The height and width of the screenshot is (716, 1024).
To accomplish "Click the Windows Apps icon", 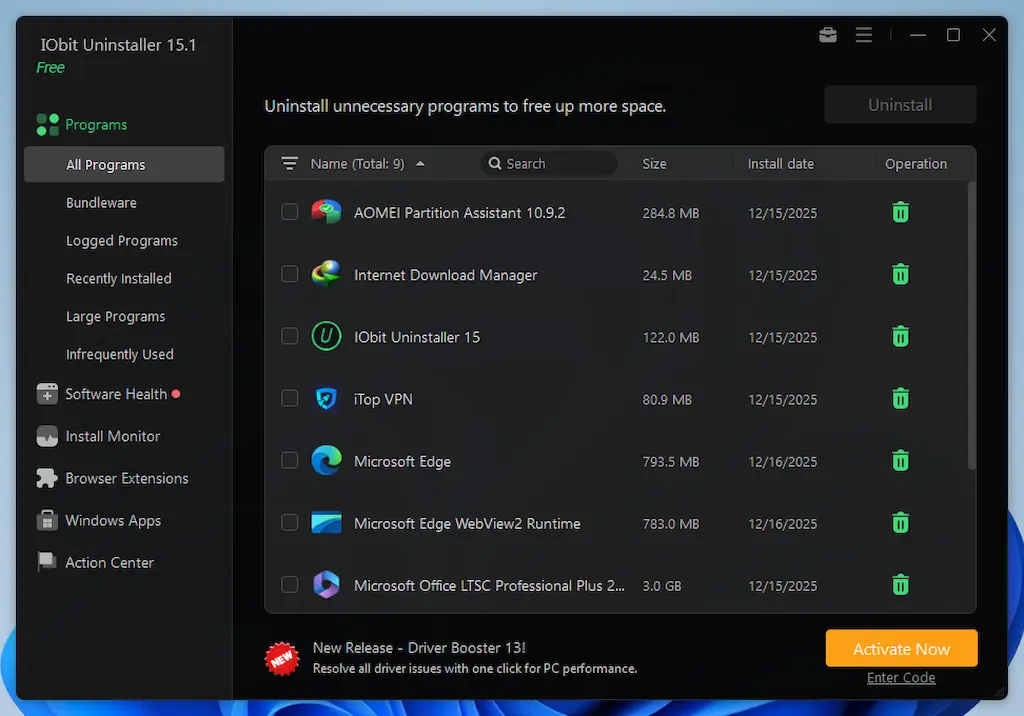I will [47, 520].
